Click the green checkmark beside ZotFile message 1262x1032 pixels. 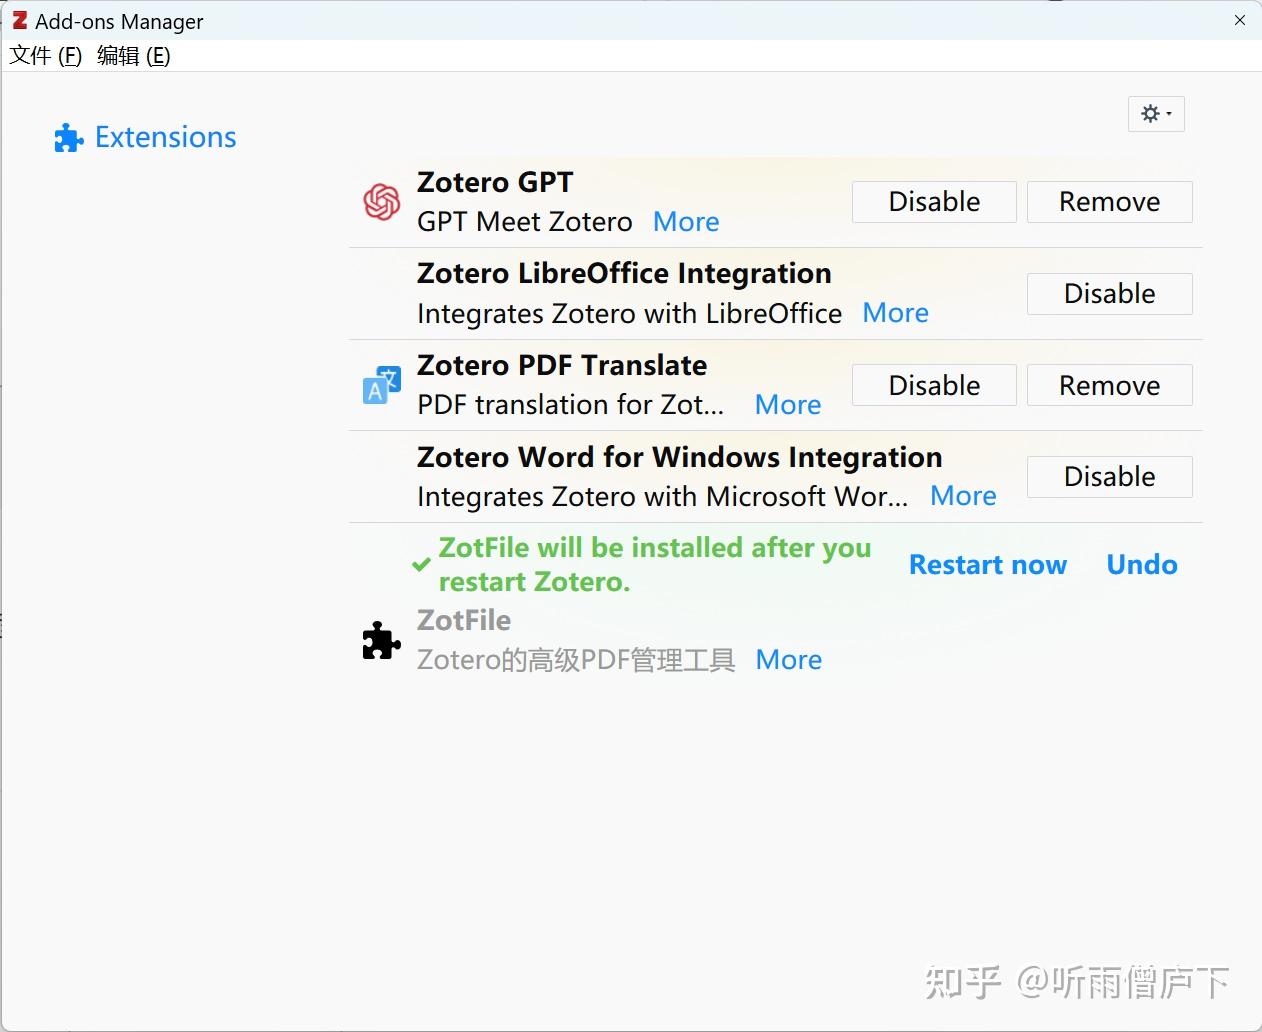tap(420, 564)
